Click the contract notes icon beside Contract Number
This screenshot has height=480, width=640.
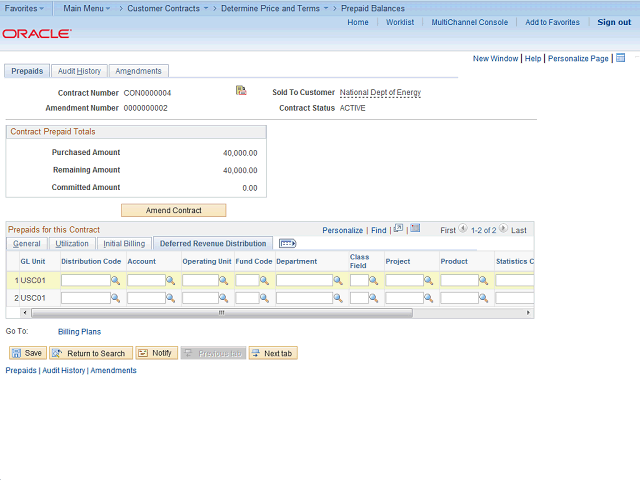click(x=241, y=91)
